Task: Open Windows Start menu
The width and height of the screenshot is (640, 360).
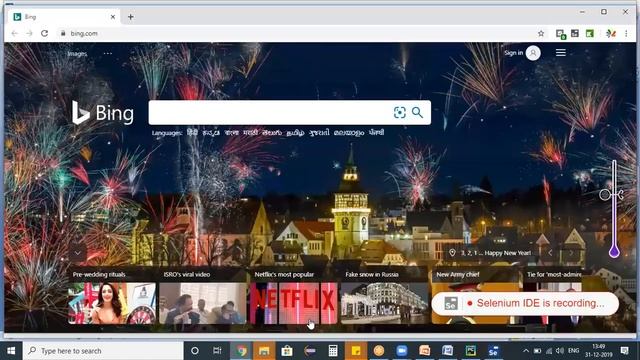Action: 11,351
